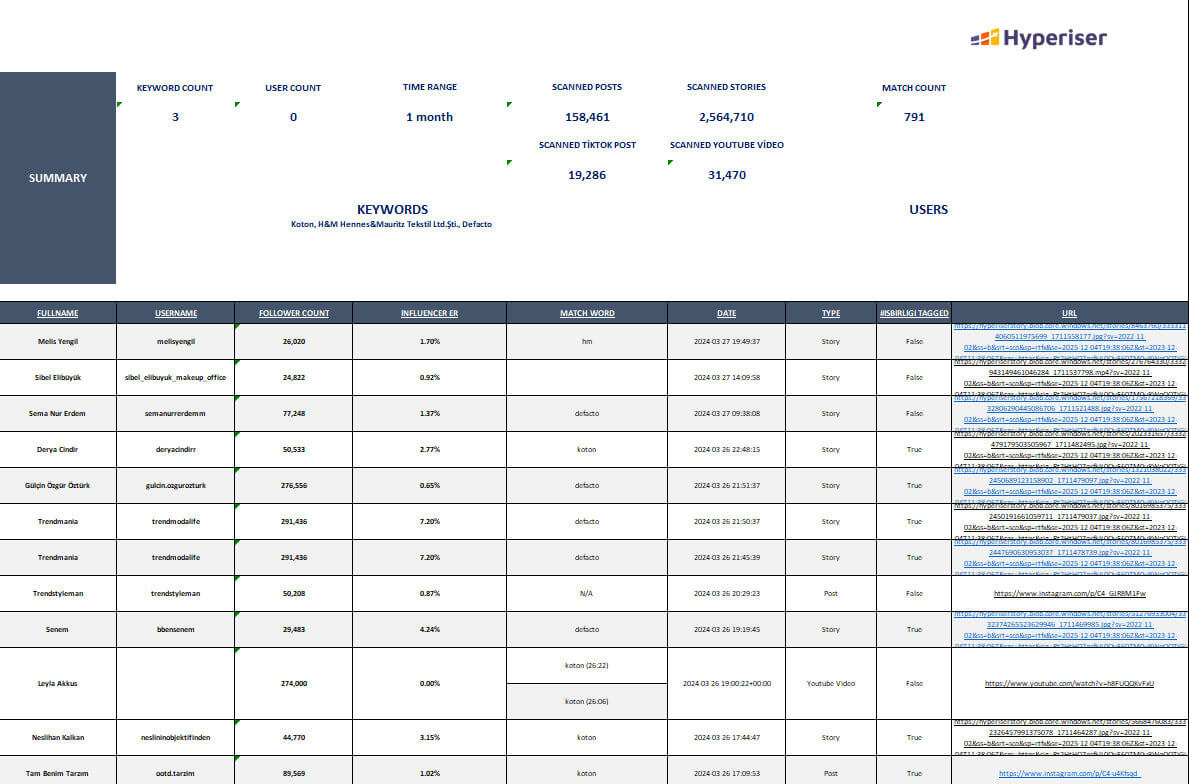The width and height of the screenshot is (1189, 784).
Task: Select the FOLLOWER COUNT column header
Action: pos(293,313)
